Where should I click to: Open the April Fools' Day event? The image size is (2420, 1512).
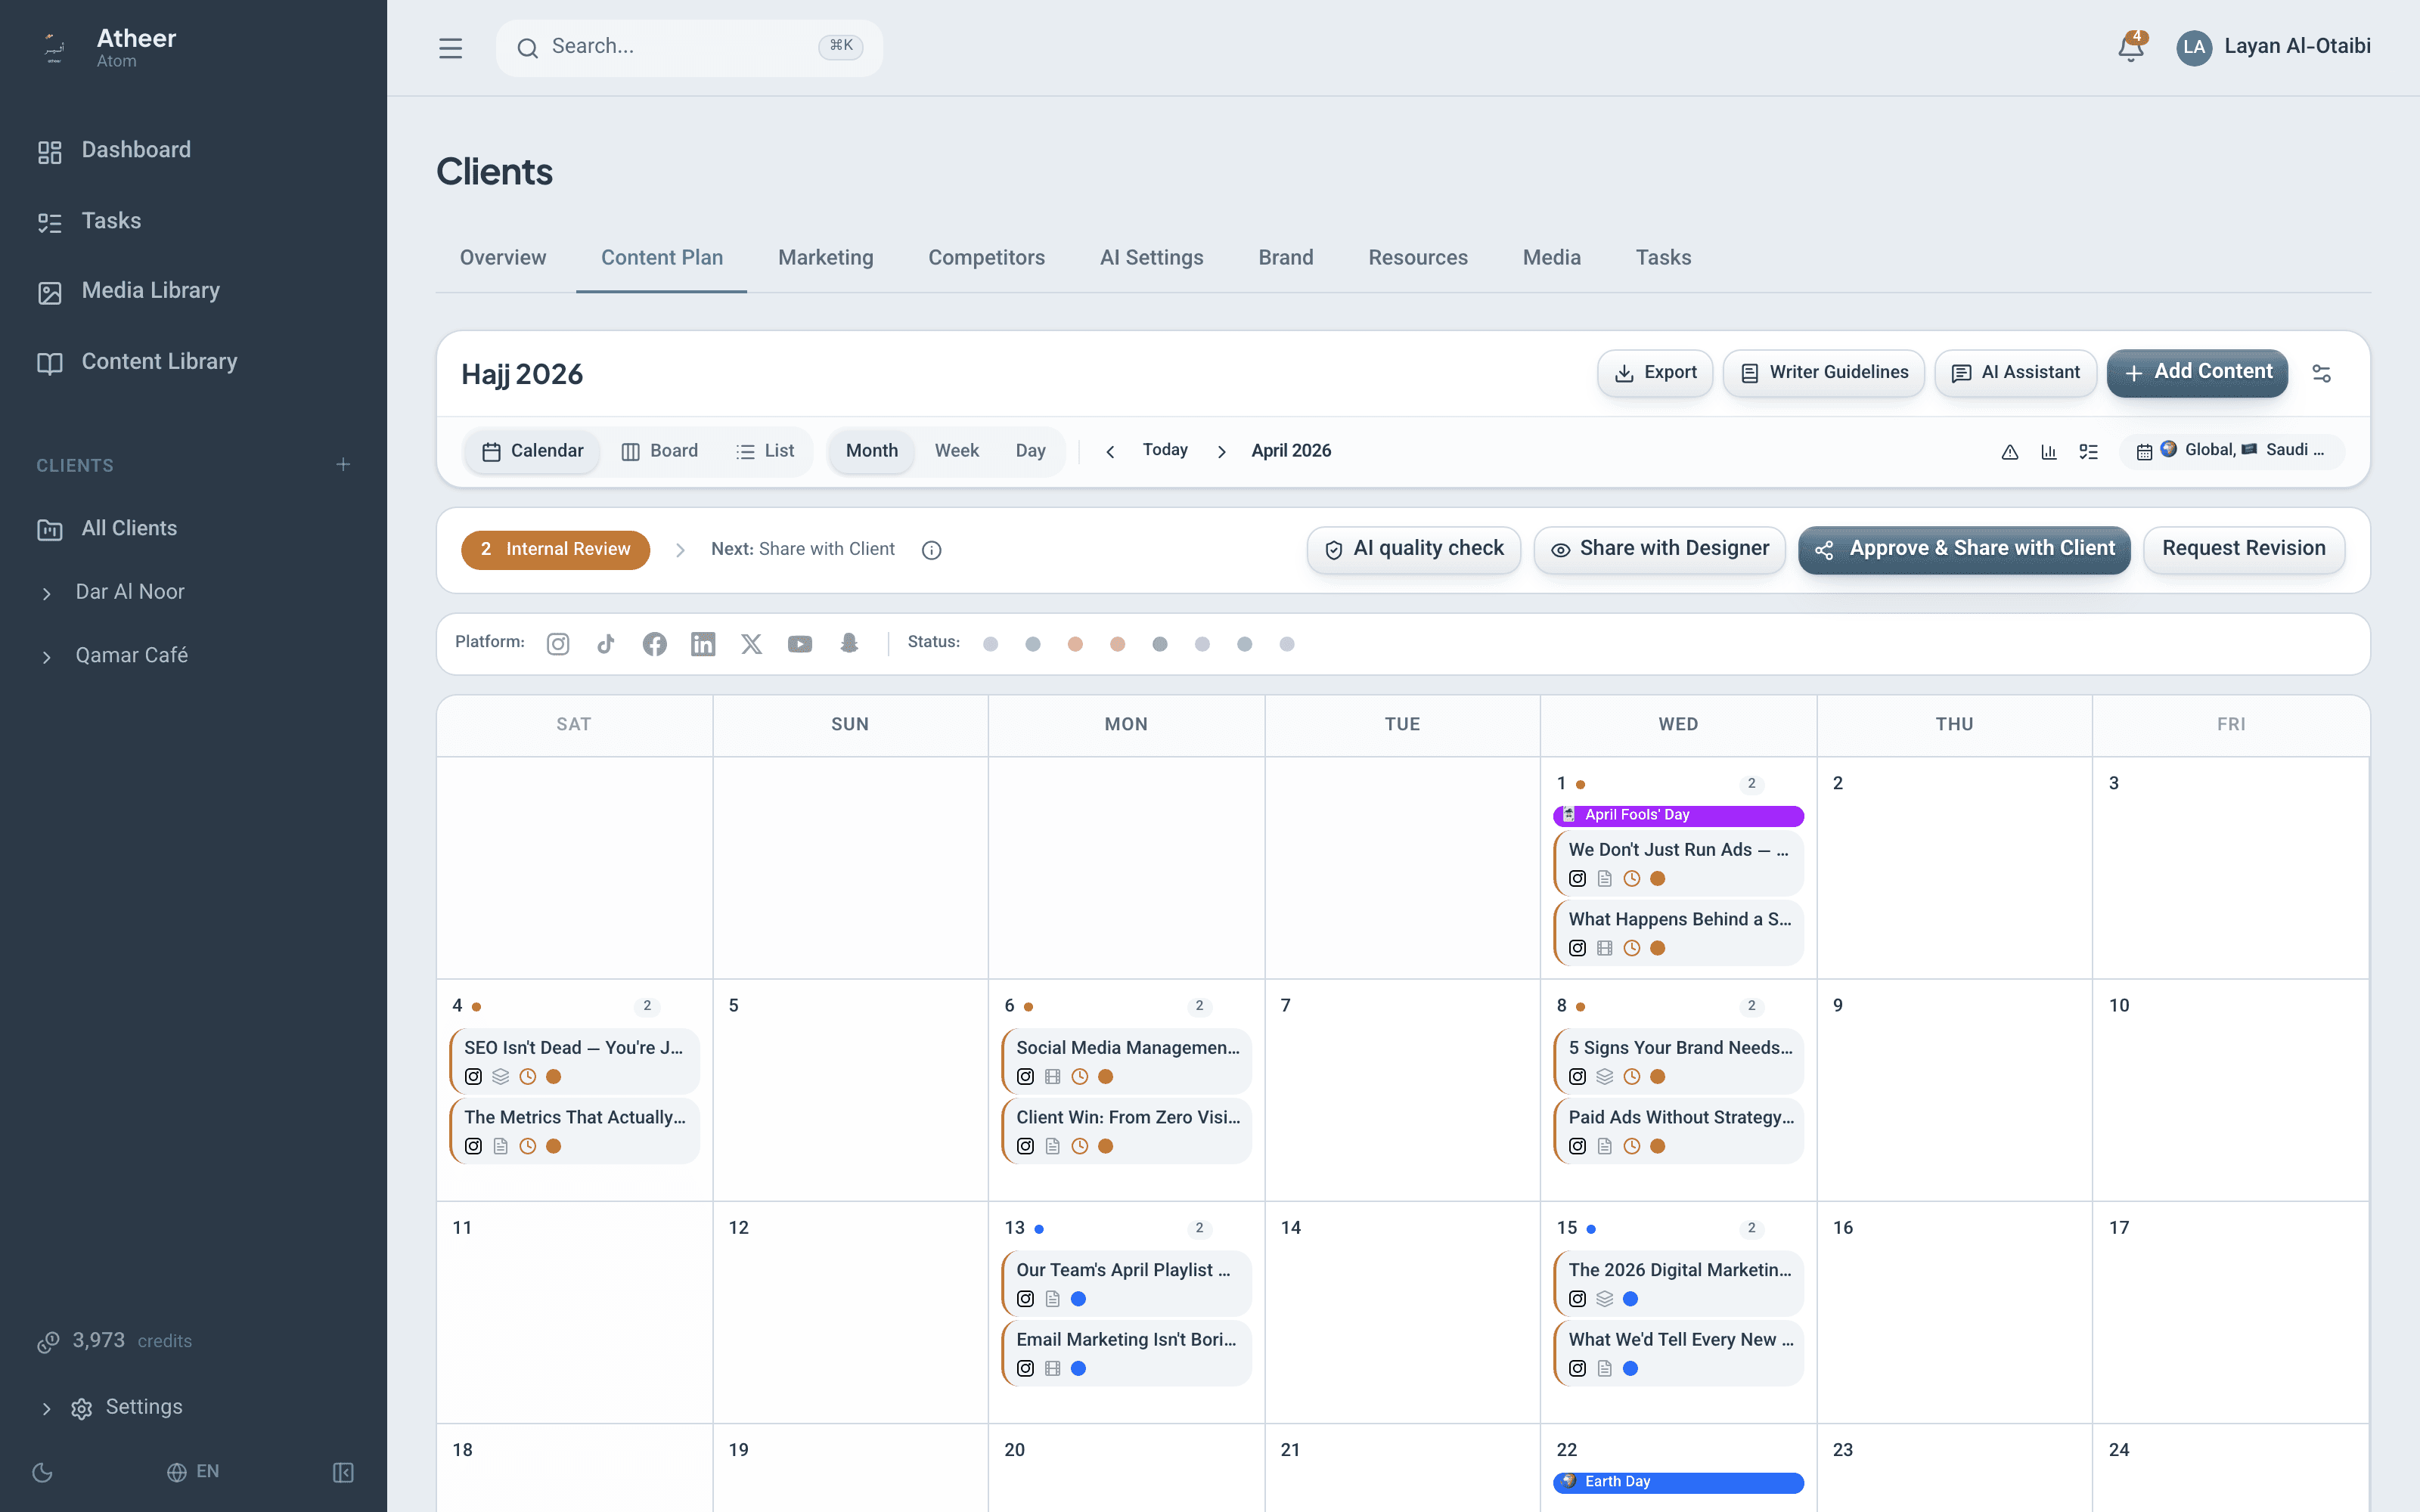point(1678,816)
